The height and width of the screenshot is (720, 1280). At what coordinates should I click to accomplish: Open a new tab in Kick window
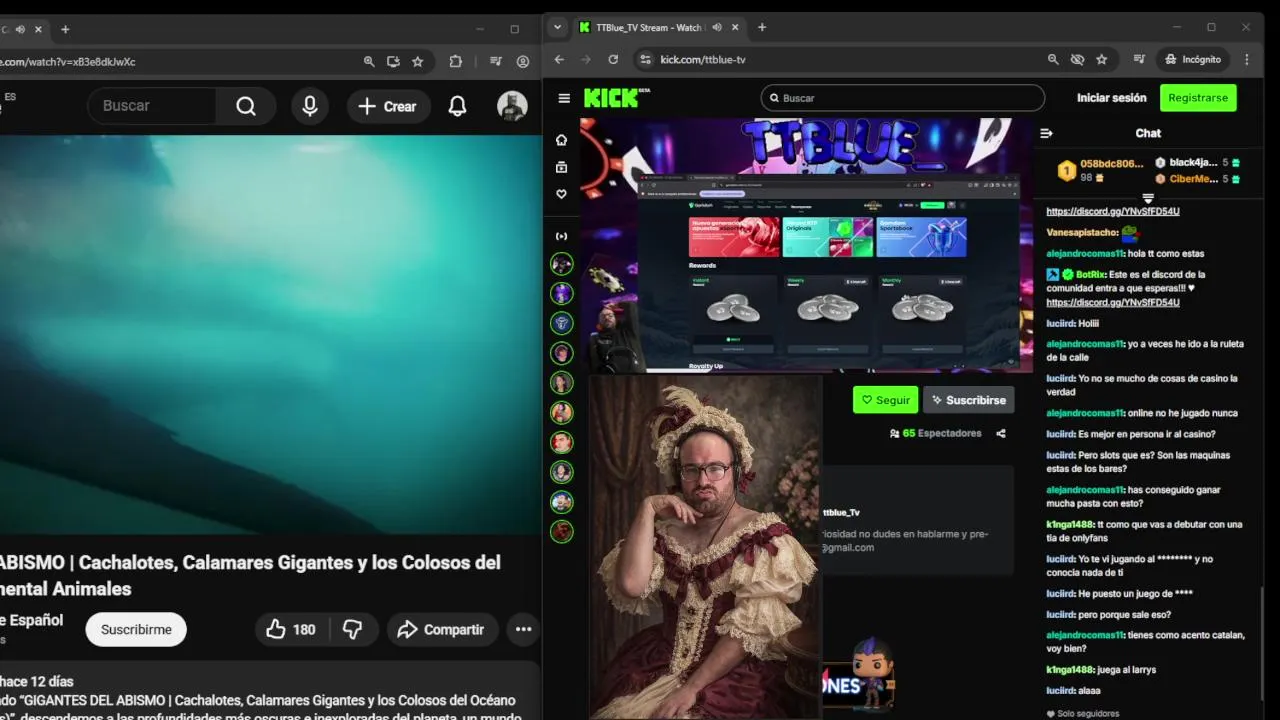point(762,27)
